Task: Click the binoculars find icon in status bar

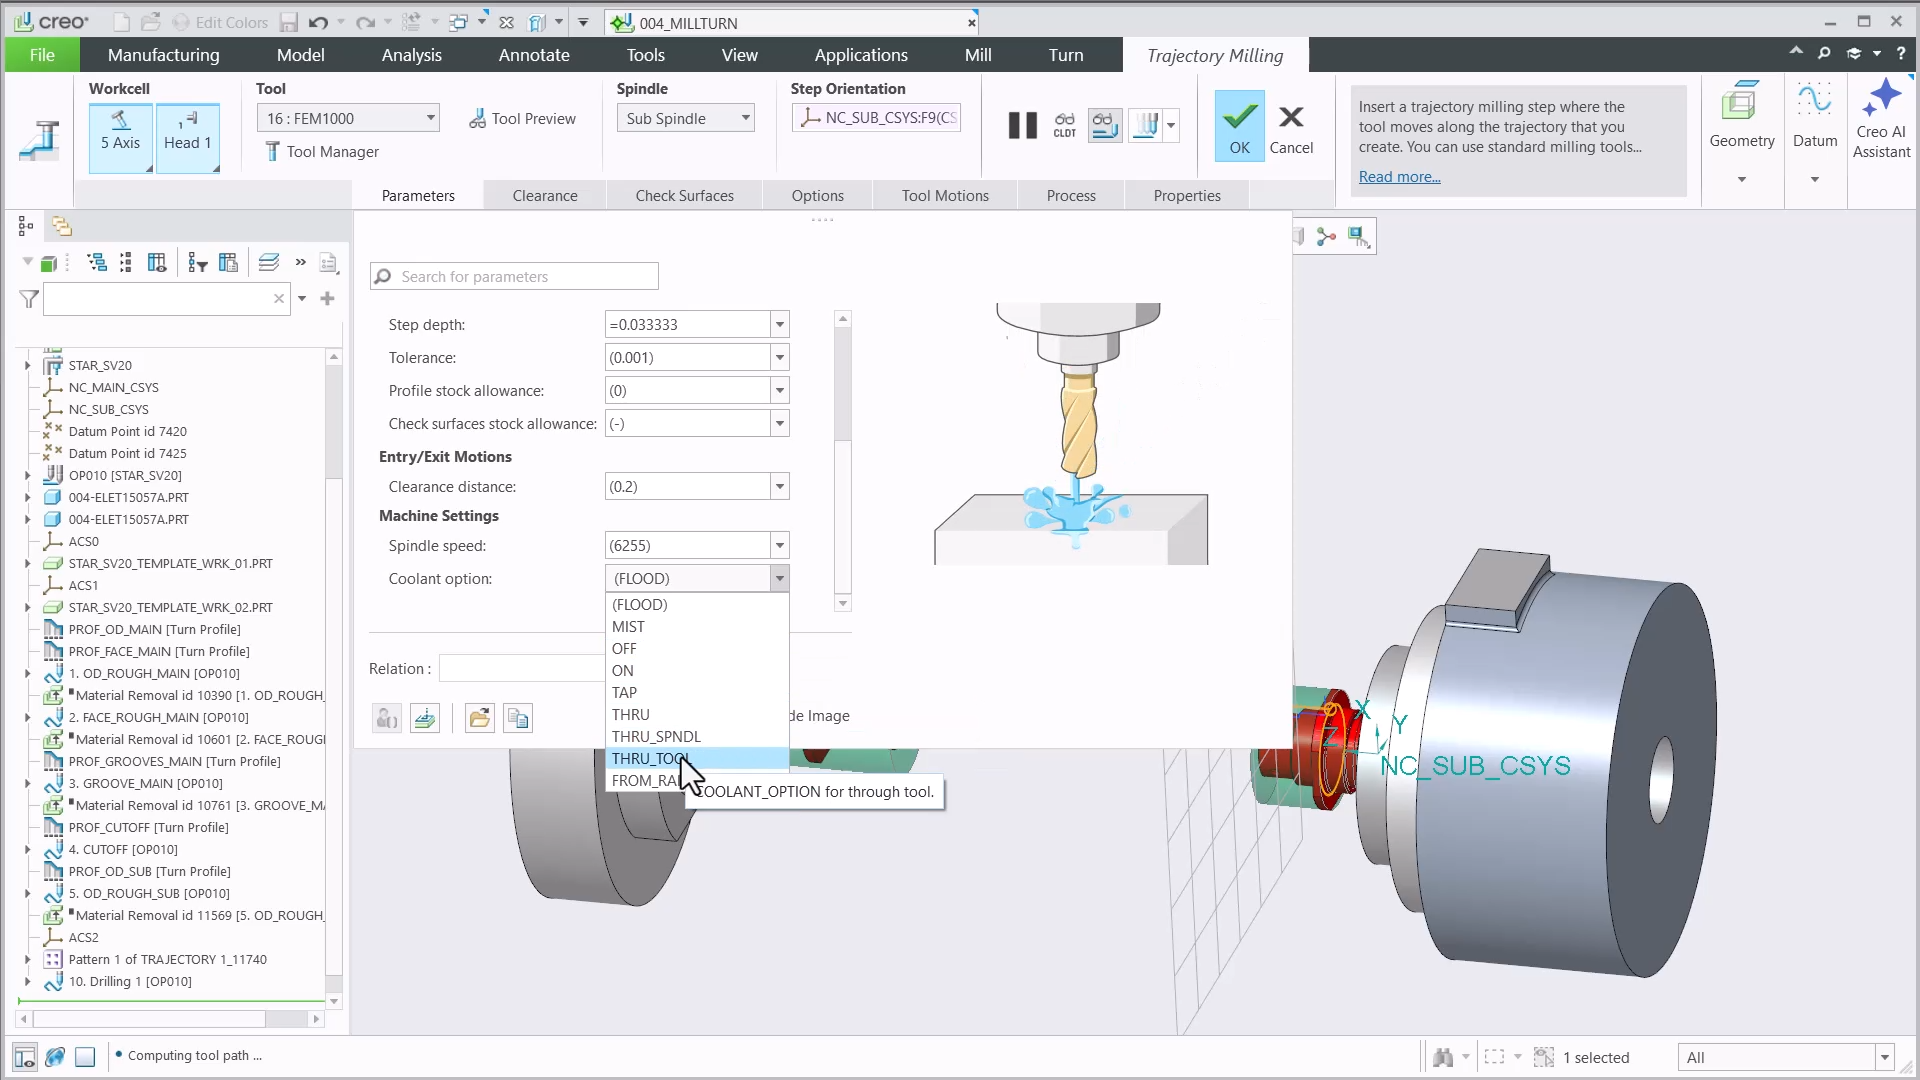Action: (1442, 1057)
